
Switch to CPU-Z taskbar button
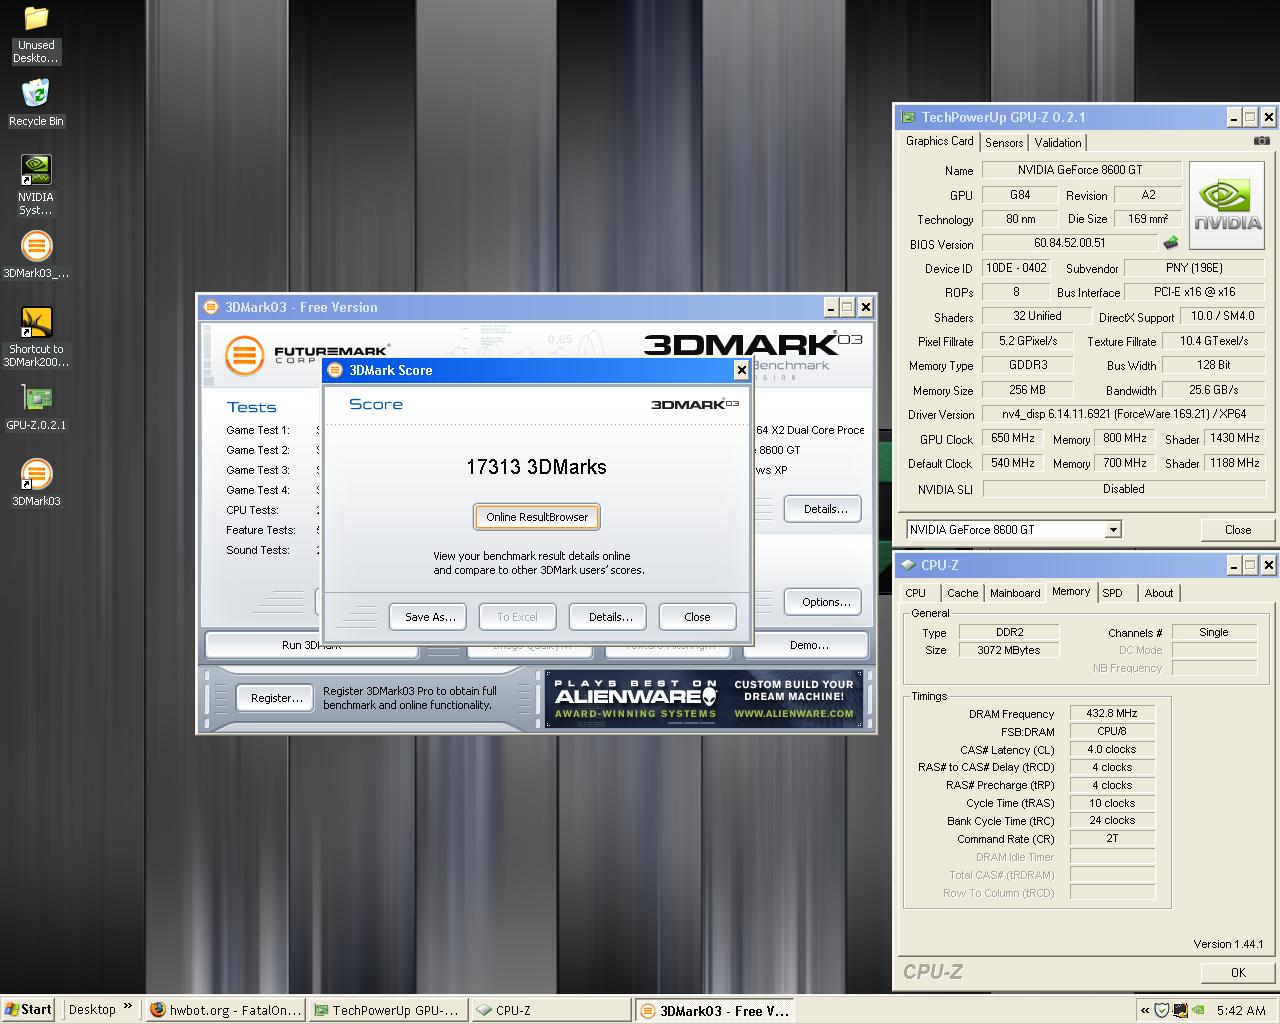click(550, 1010)
